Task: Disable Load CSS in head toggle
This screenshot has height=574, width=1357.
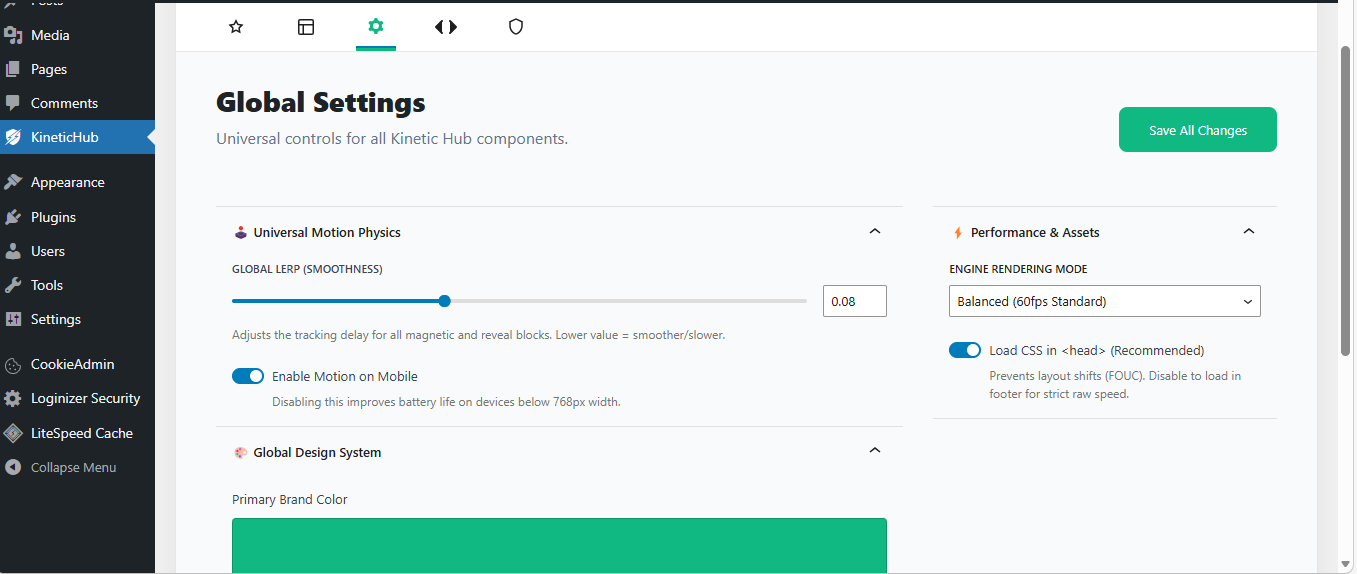Action: [965, 350]
